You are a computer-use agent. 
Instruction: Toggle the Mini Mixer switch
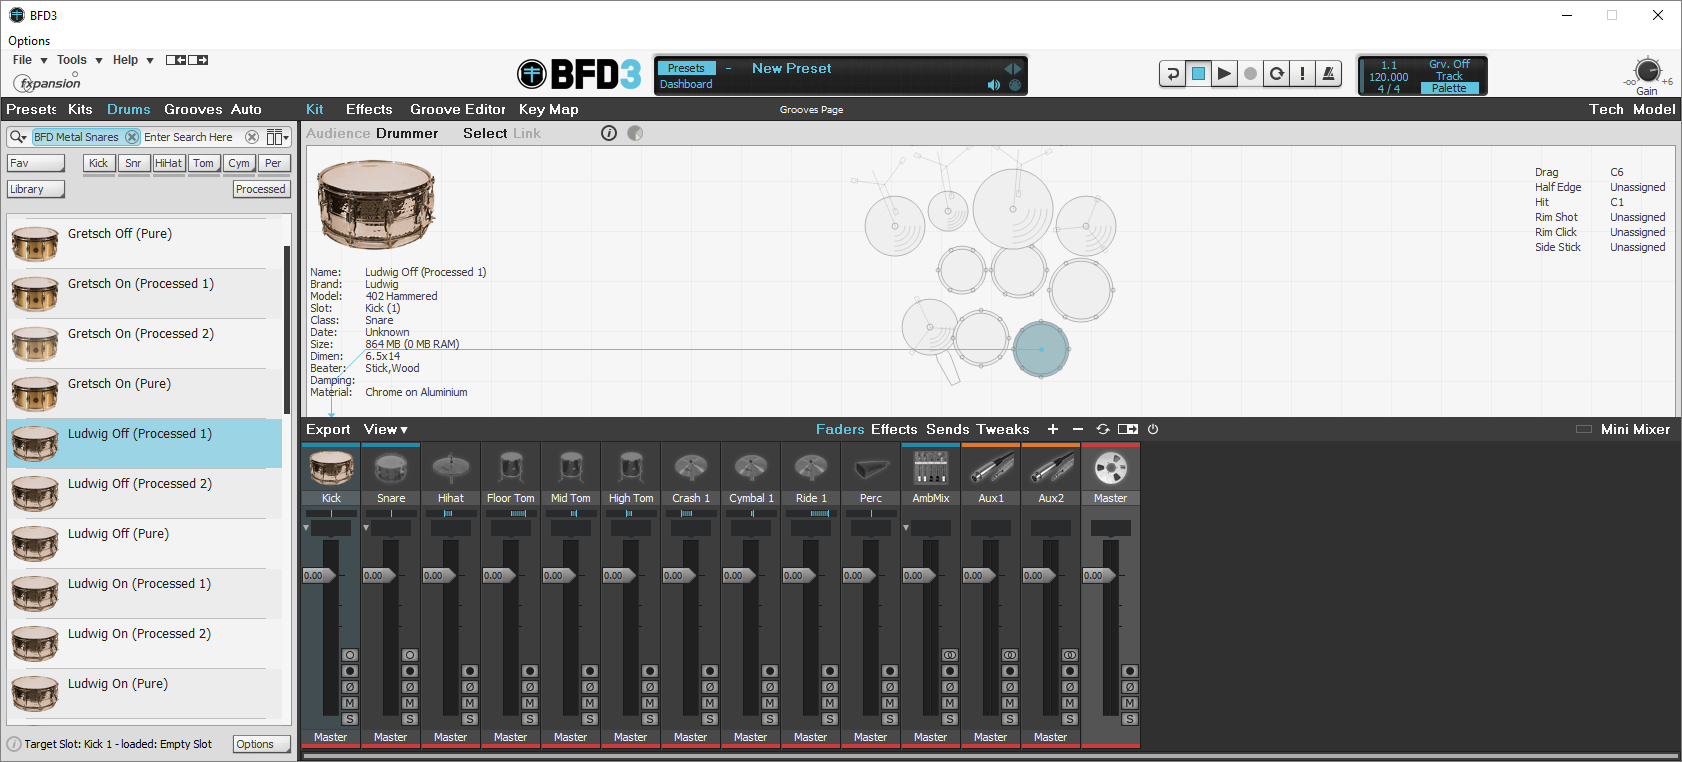(x=1584, y=429)
